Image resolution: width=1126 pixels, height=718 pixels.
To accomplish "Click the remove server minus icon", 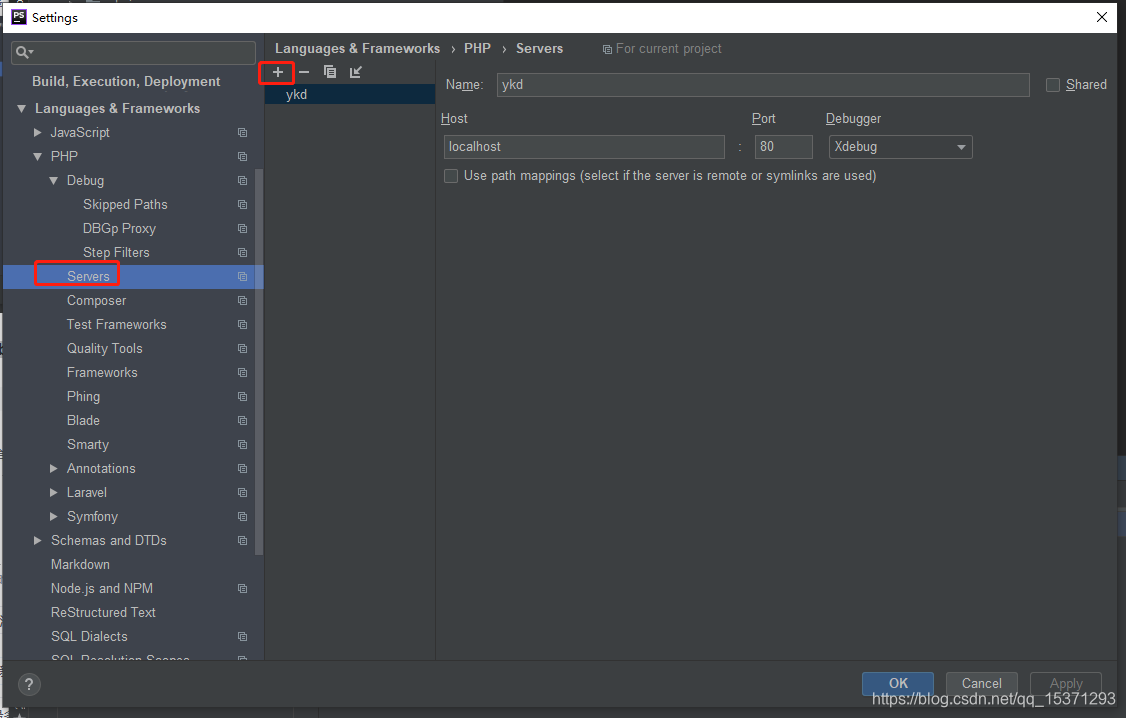I will [304, 72].
